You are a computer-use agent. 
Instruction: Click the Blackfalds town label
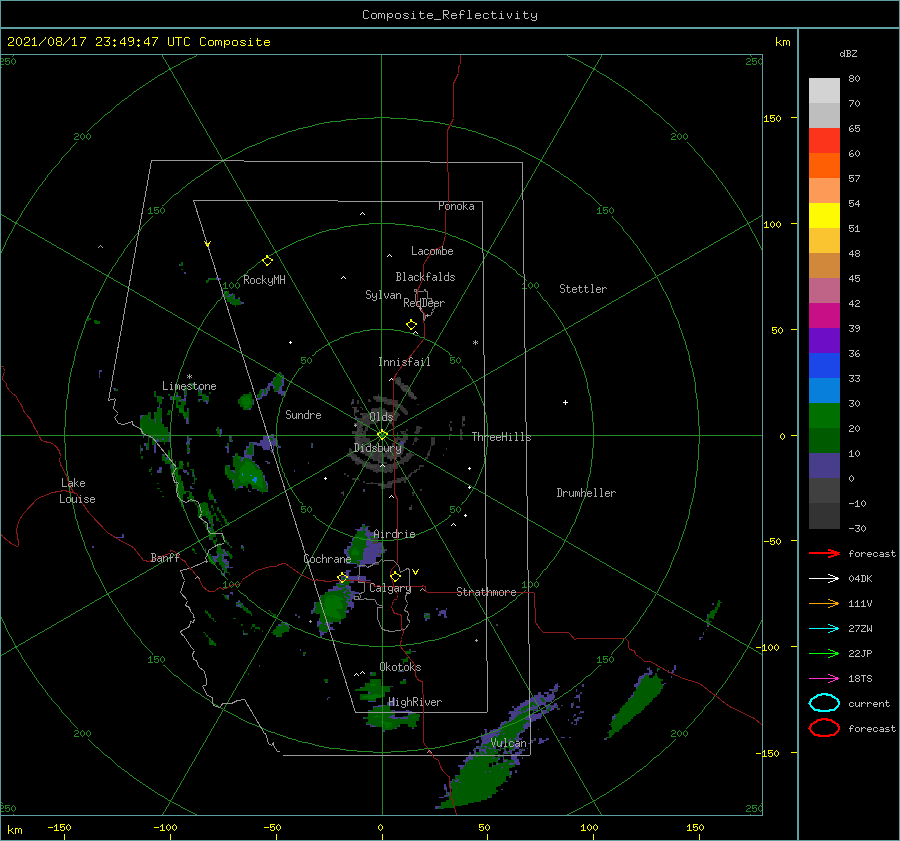[x=425, y=277]
